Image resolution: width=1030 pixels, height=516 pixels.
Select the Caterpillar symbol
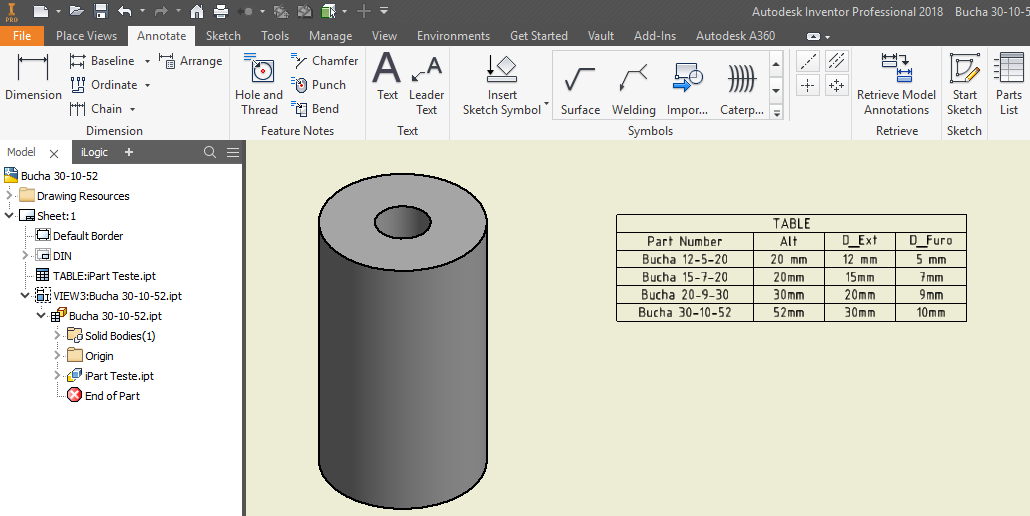pyautogui.click(x=742, y=87)
